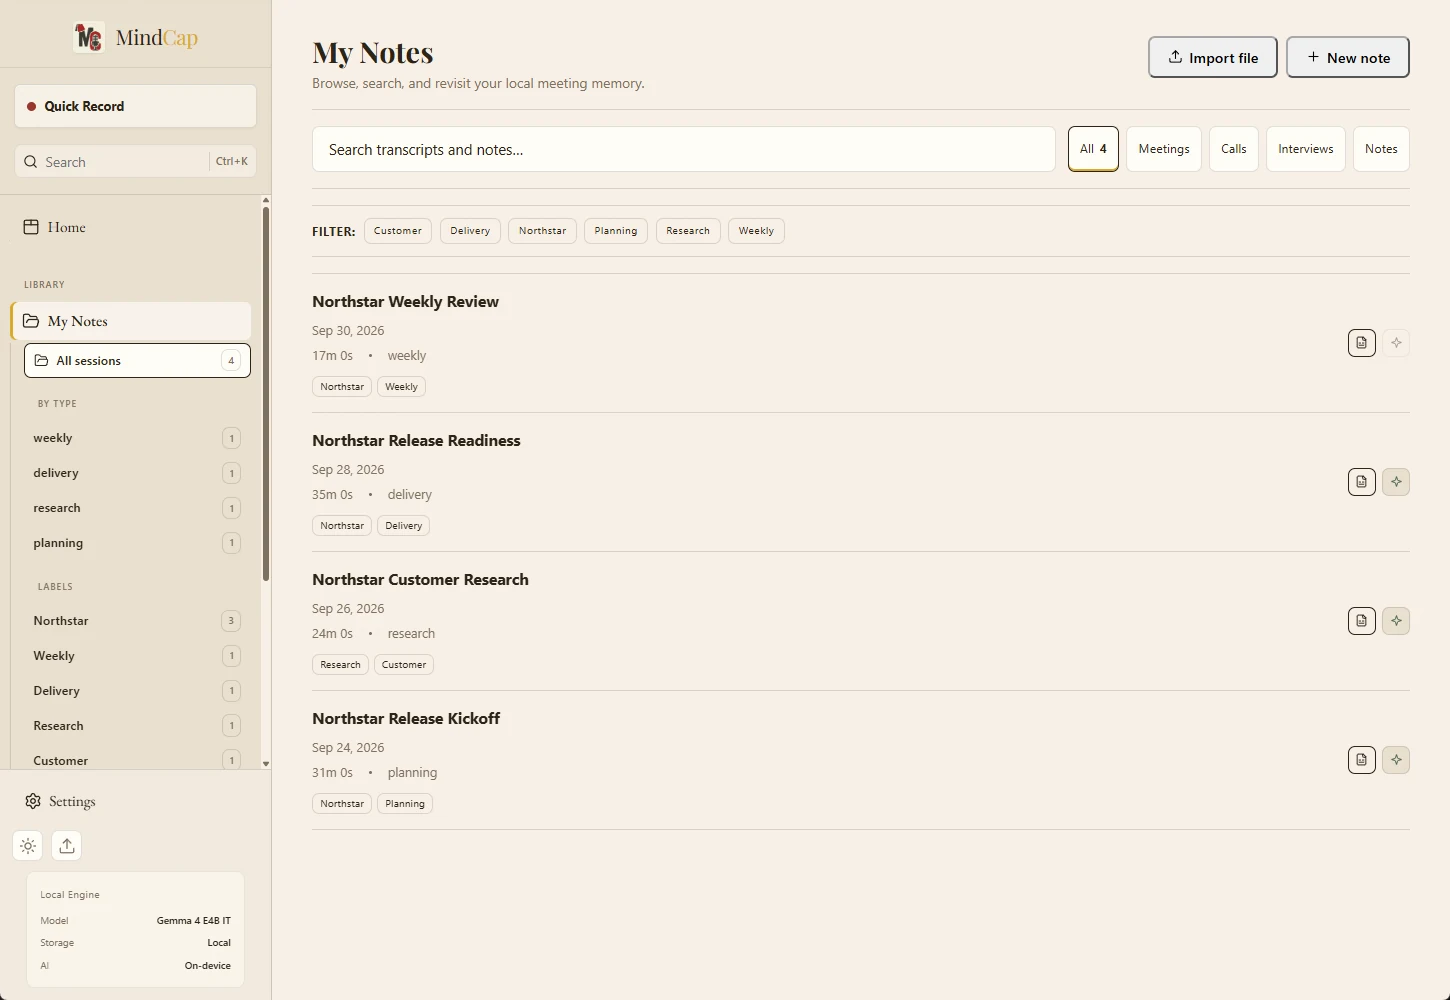Switch to the Interviews tab
Image resolution: width=1450 pixels, height=1000 pixels.
[x=1306, y=149]
